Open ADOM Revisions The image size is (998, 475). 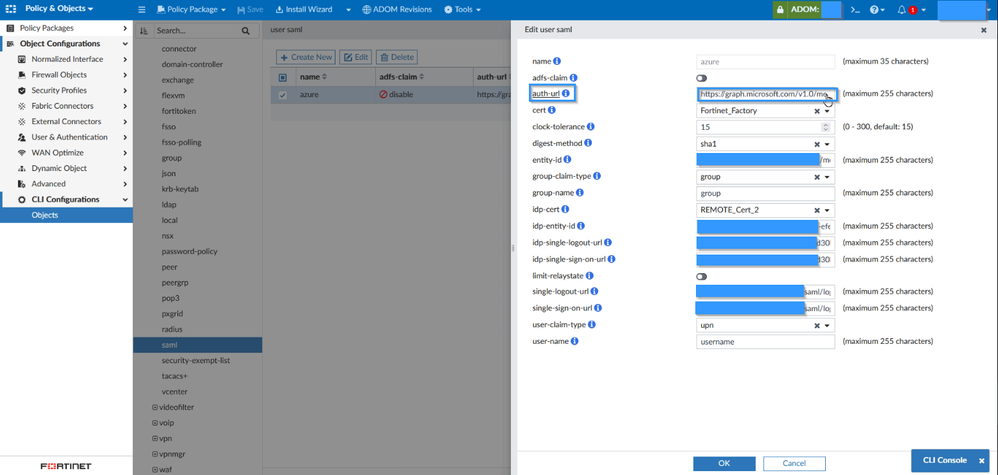pos(397,10)
